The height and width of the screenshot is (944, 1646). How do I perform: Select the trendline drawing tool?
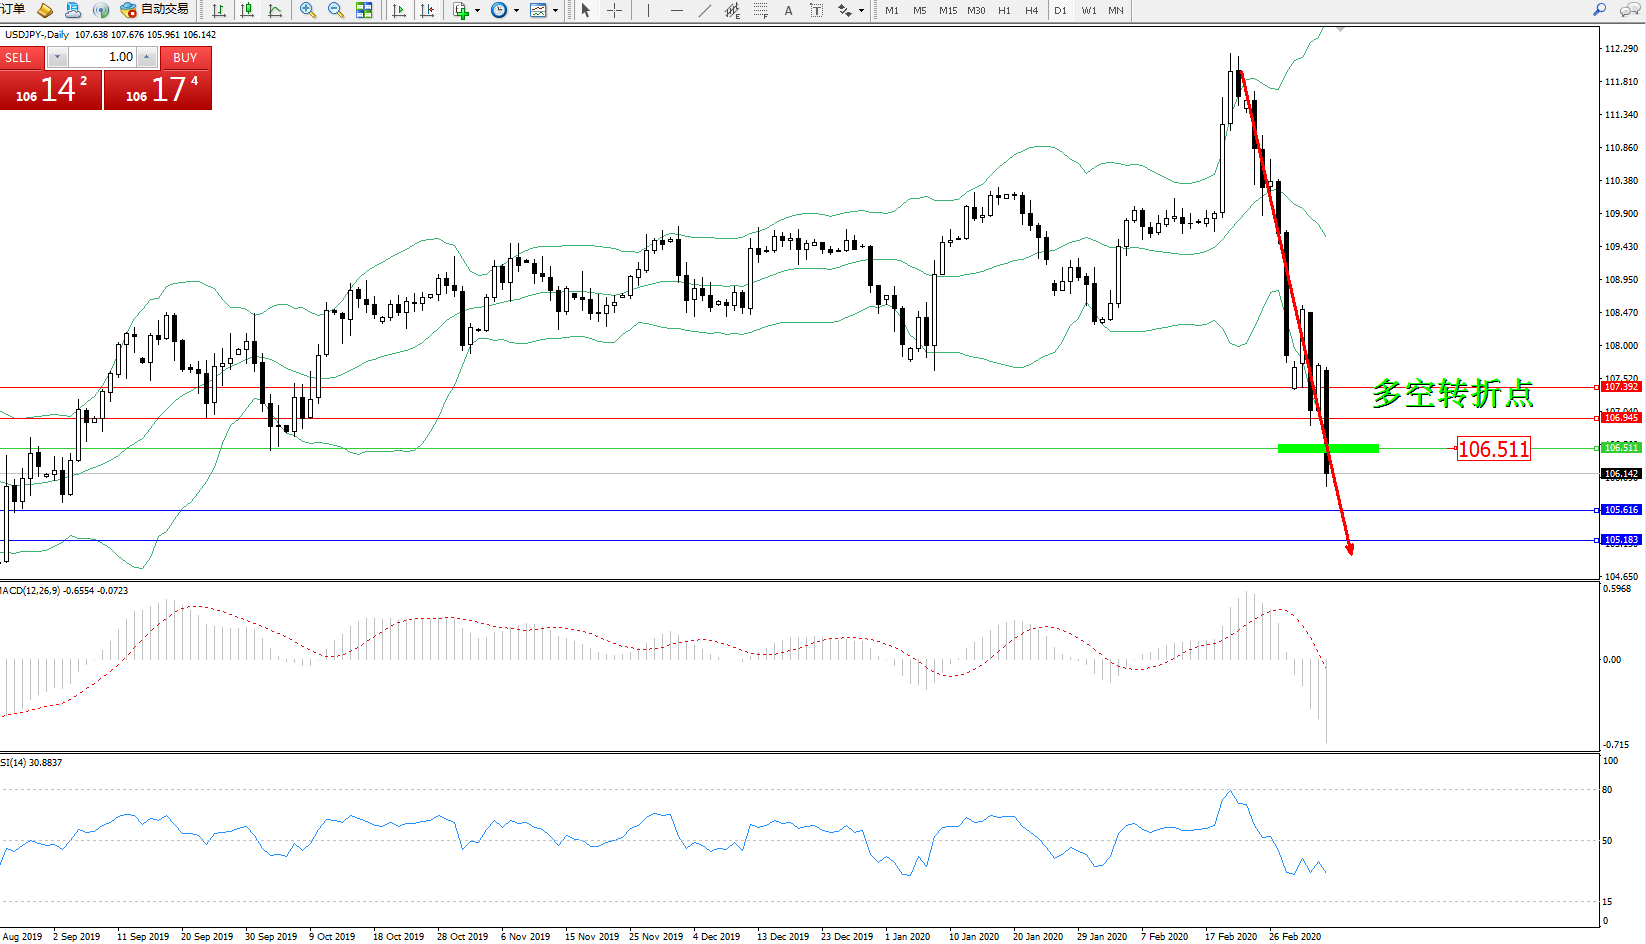(704, 10)
